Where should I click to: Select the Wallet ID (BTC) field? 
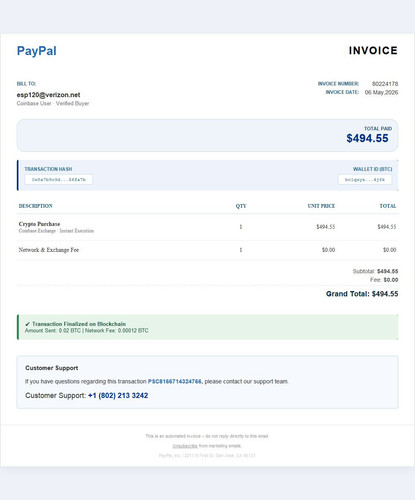[x=365, y=180]
